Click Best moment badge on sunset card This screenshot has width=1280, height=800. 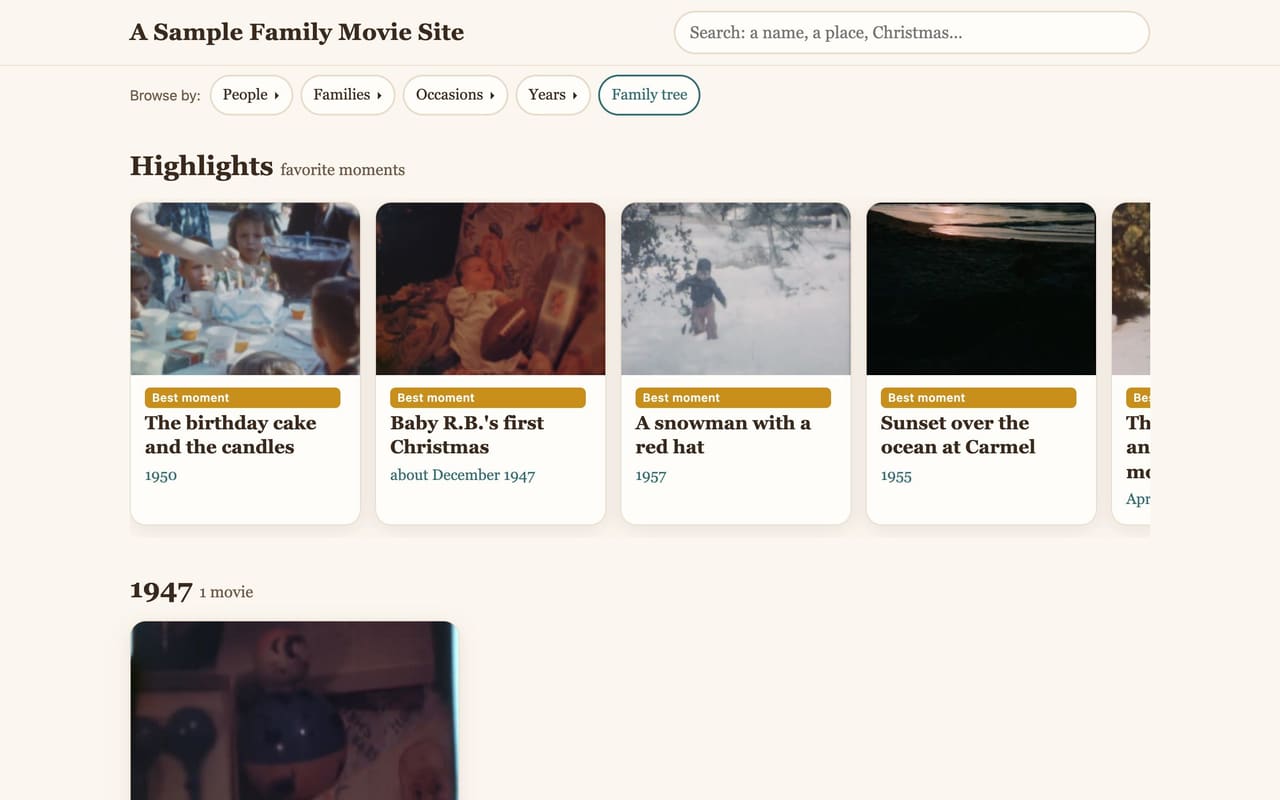click(x=978, y=398)
